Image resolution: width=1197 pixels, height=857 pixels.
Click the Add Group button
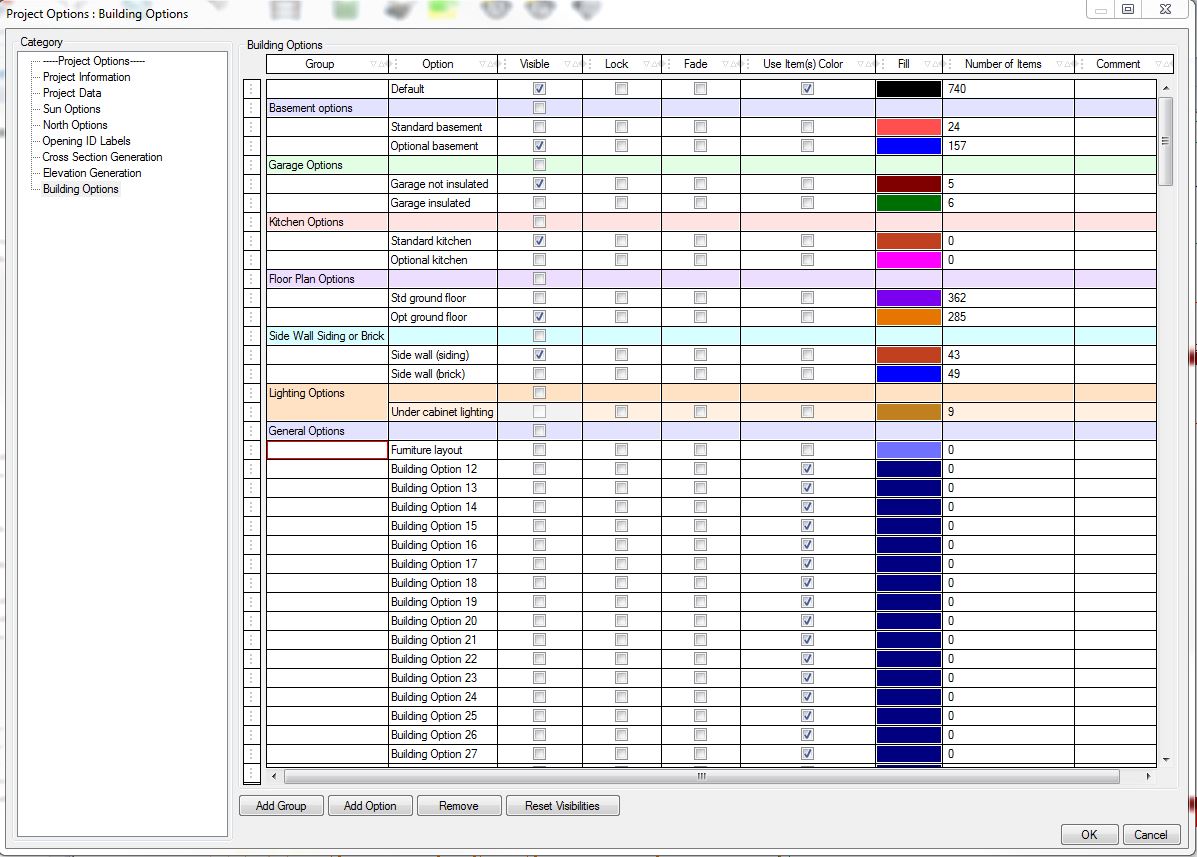click(280, 805)
